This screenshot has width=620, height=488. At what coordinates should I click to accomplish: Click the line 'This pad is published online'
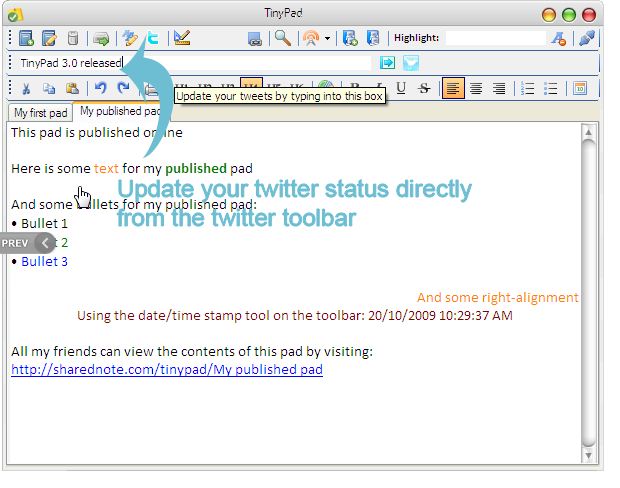(97, 132)
